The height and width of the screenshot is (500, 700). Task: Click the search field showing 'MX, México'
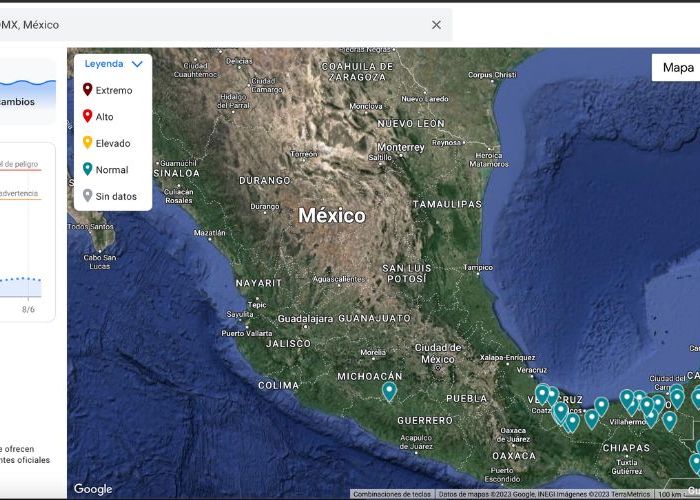[226, 25]
